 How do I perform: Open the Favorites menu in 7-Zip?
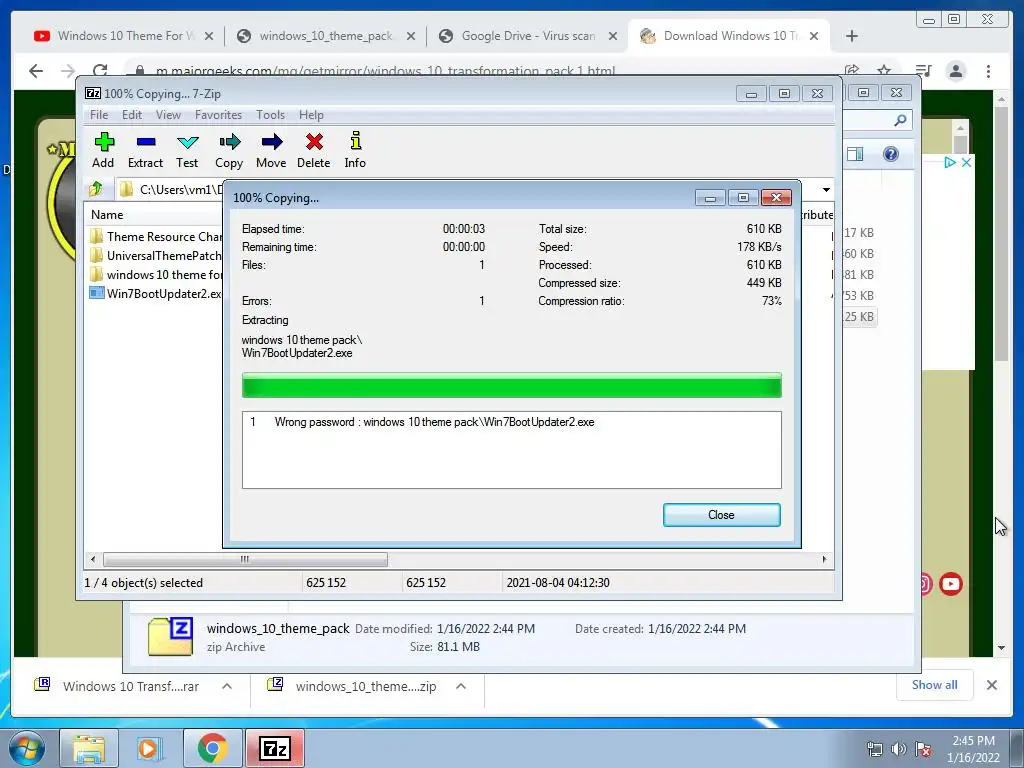(x=218, y=115)
